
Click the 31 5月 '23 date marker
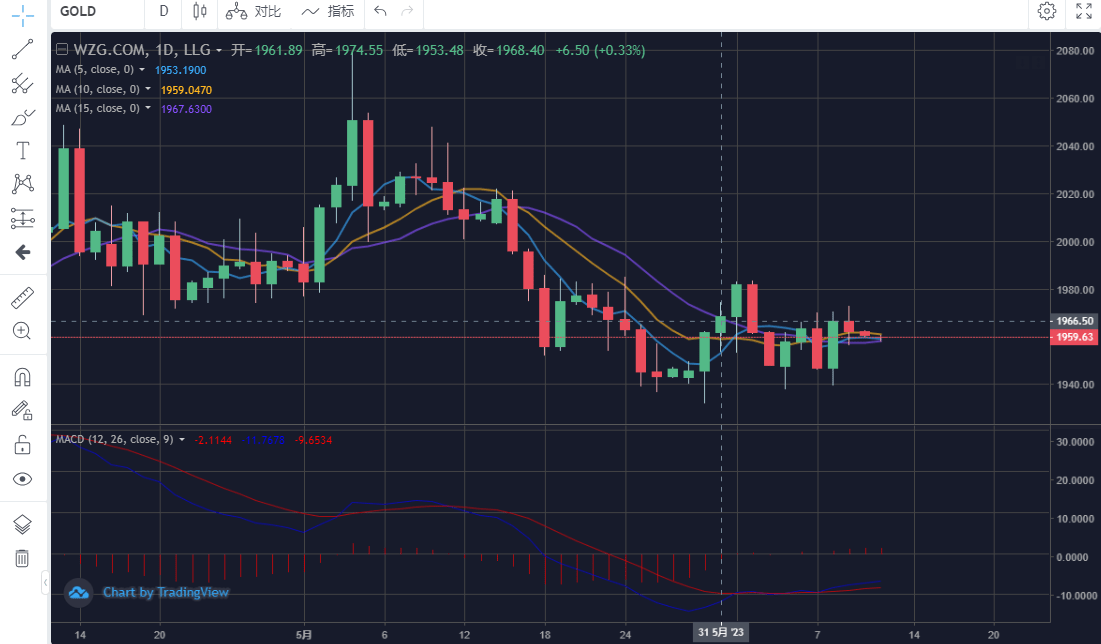pyautogui.click(x=720, y=633)
